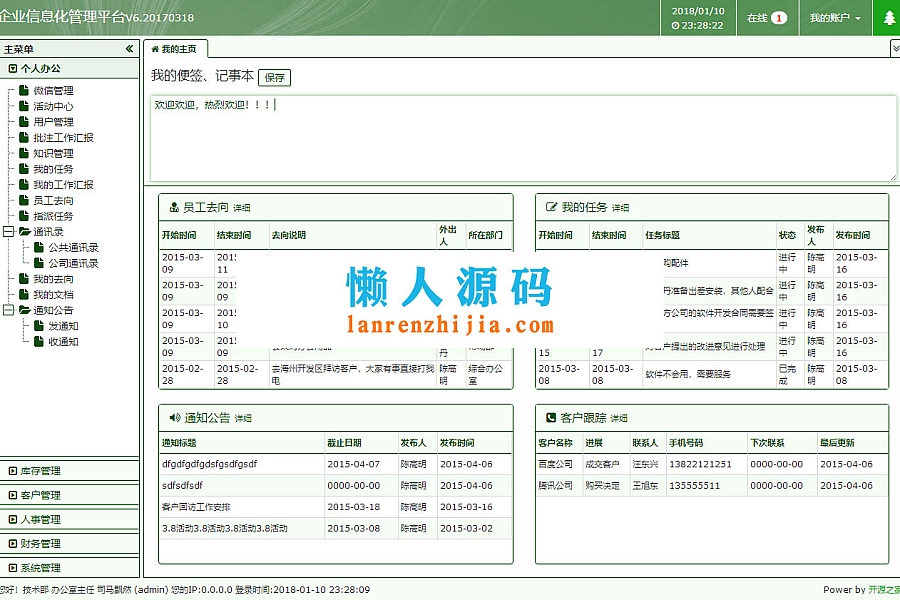Open 知识管理 from the tree menu
Screen dimensions: 900x600
point(53,153)
